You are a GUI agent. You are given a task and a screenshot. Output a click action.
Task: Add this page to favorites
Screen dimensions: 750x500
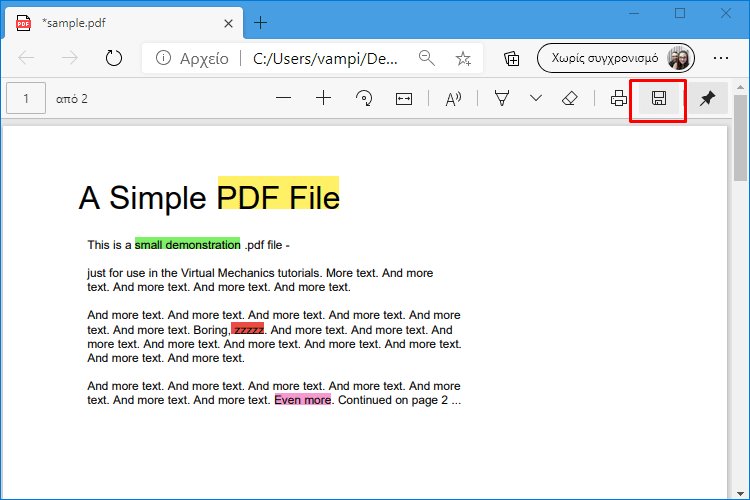463,58
